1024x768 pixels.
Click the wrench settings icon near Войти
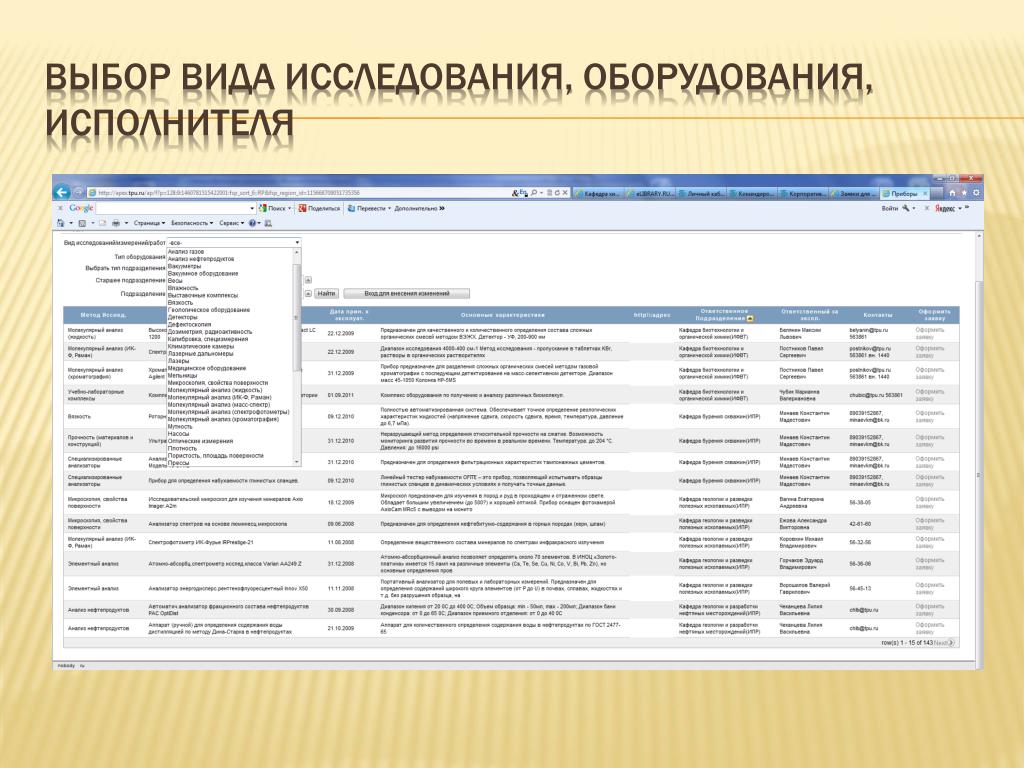(x=906, y=208)
